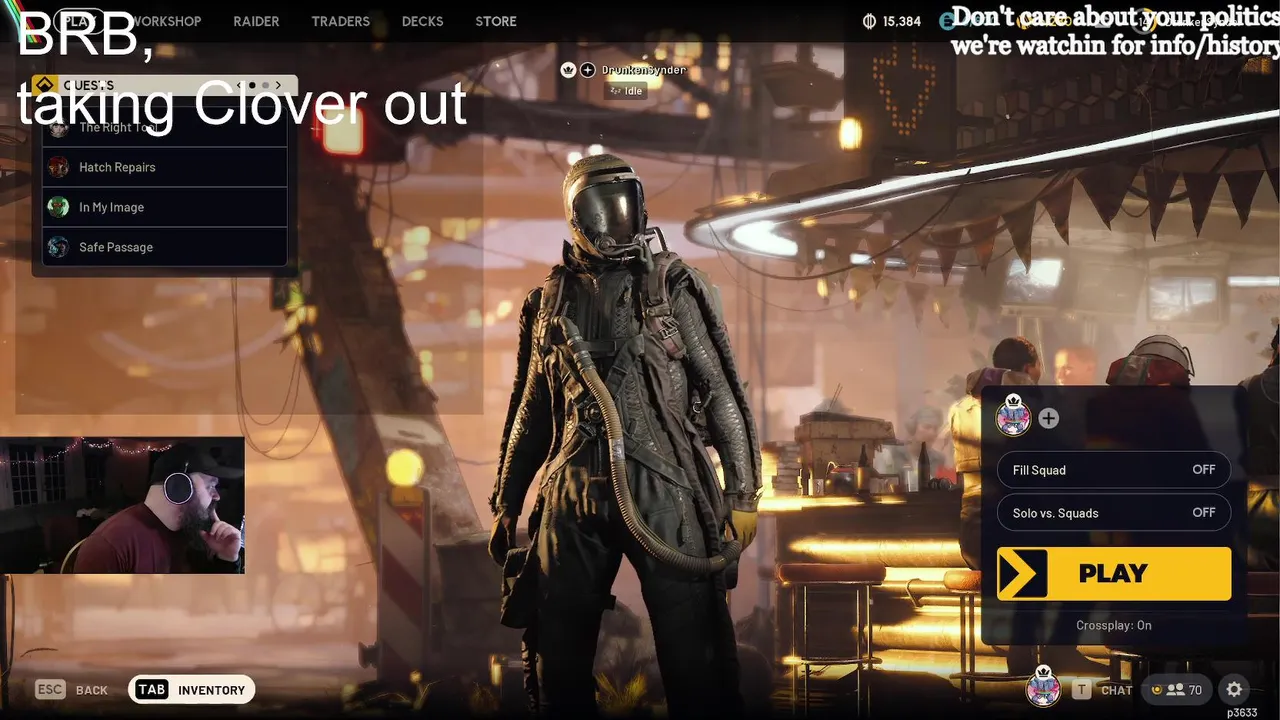
Task: Open Inventory with TAB button
Action: point(192,690)
